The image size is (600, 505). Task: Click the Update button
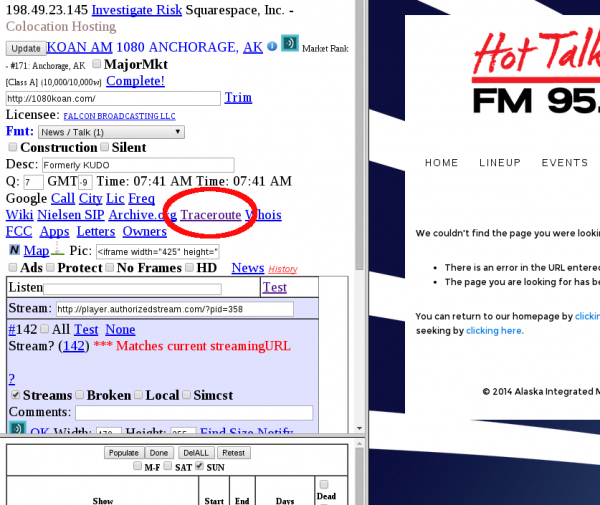pos(26,49)
